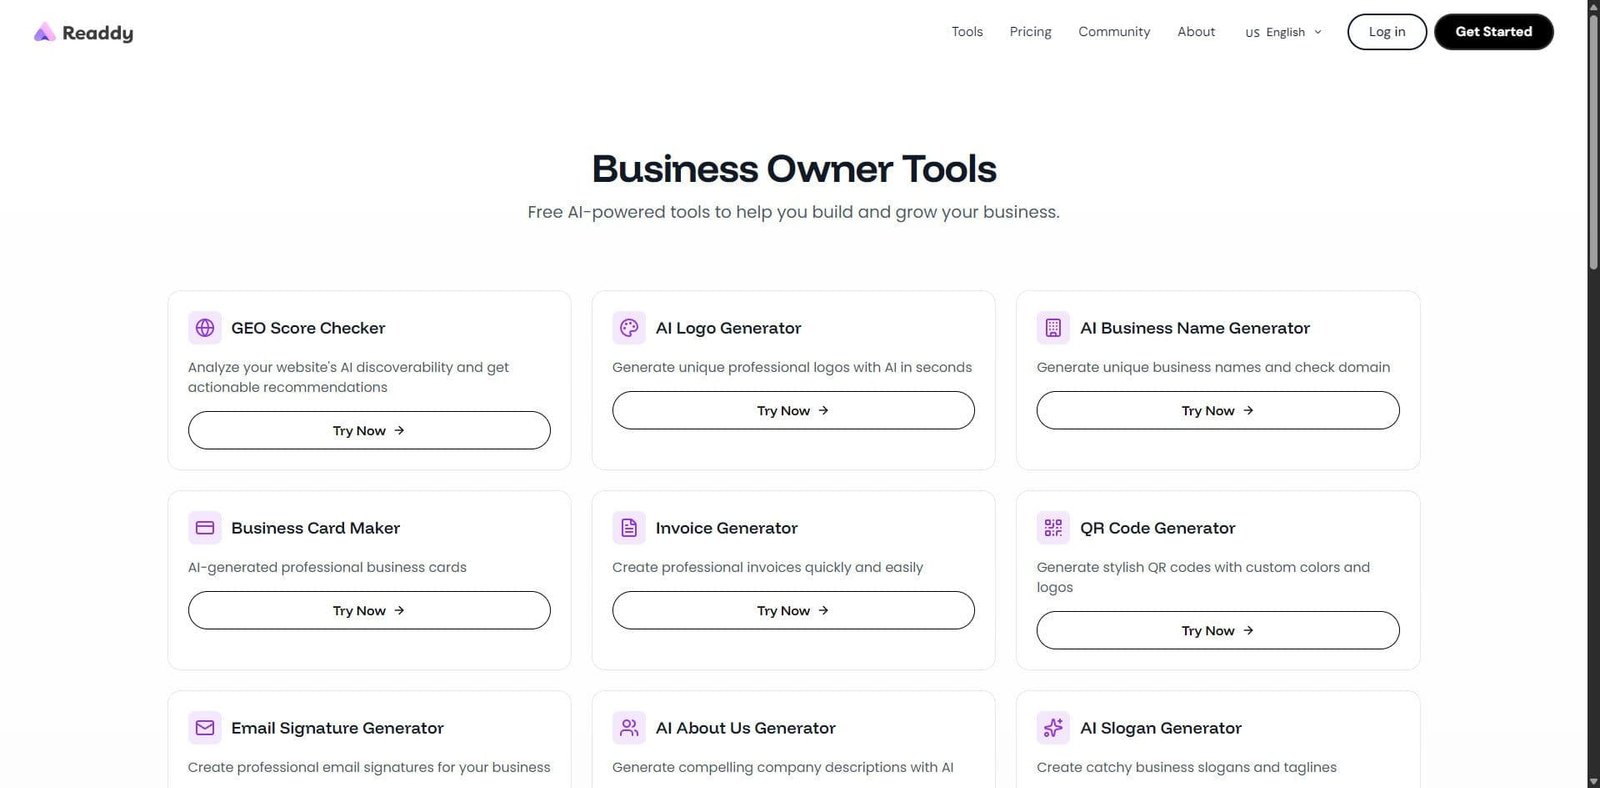Try Now for GEO Score Checker
Viewport: 1600px width, 788px height.
coord(369,430)
